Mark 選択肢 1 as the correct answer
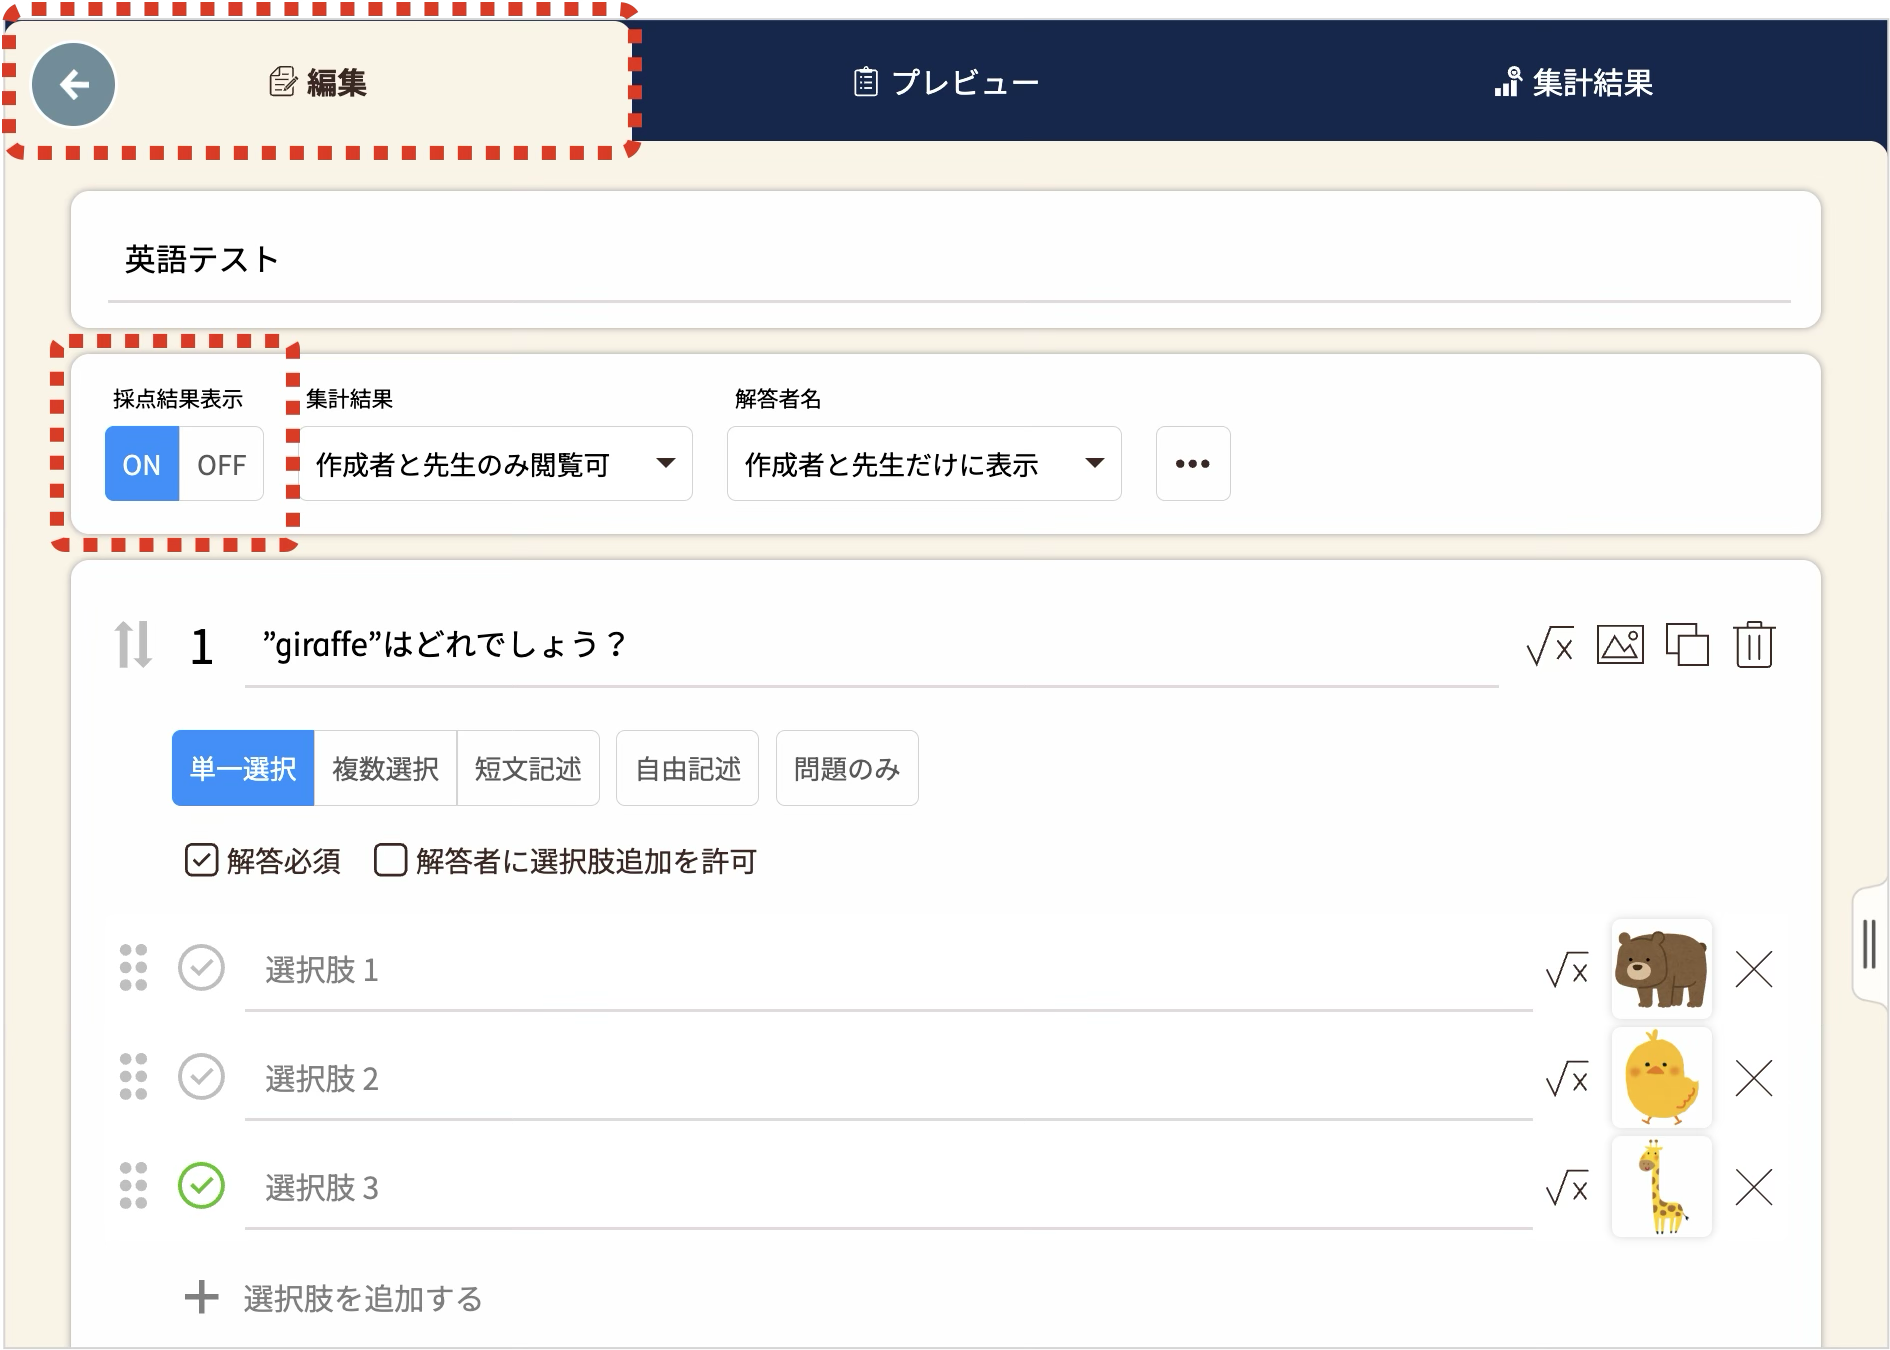Screen dimensions: 1890x1350 (201, 968)
